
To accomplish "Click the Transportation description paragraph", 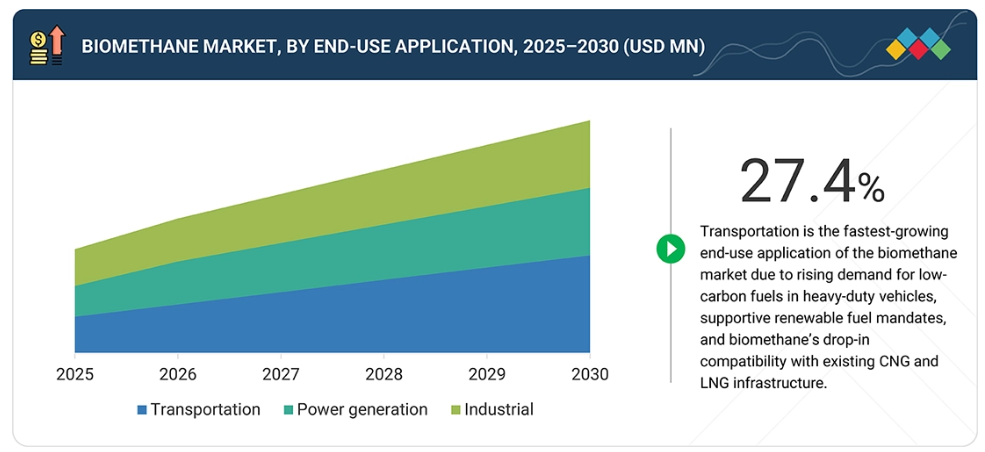I will pyautogui.click(x=822, y=306).
